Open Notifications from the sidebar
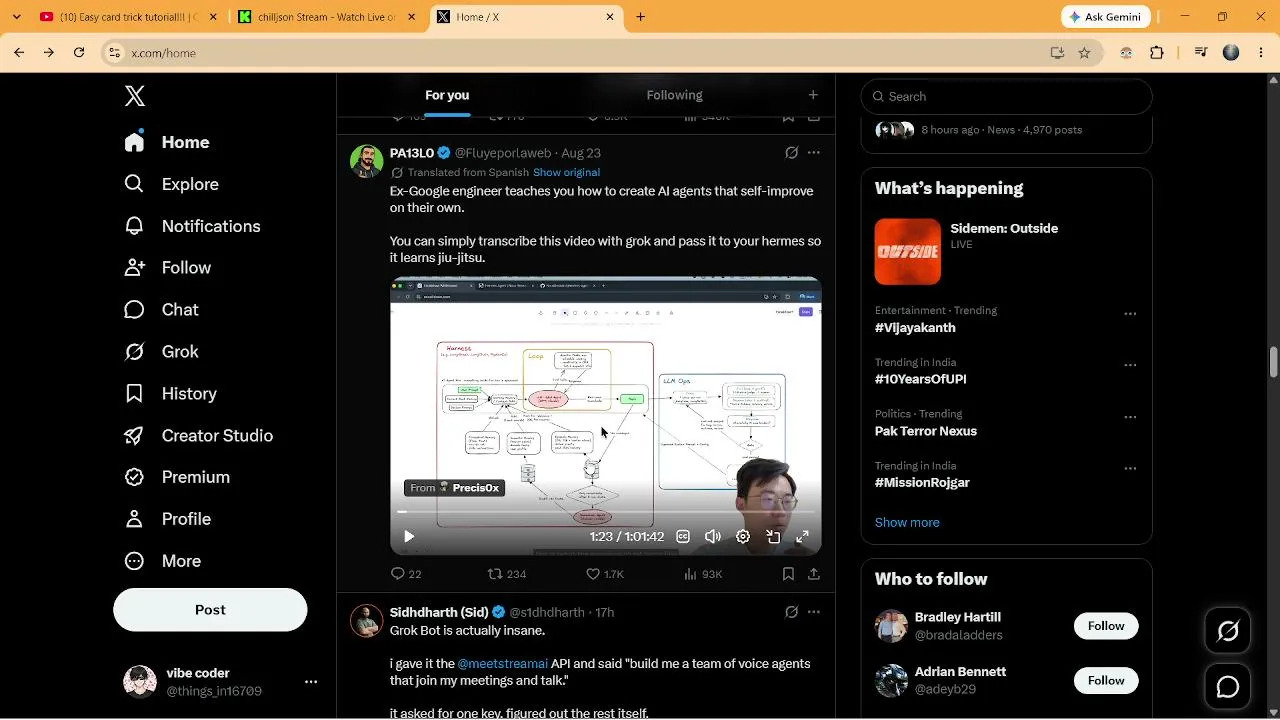Viewport: 1280px width, 720px height. pos(192,226)
